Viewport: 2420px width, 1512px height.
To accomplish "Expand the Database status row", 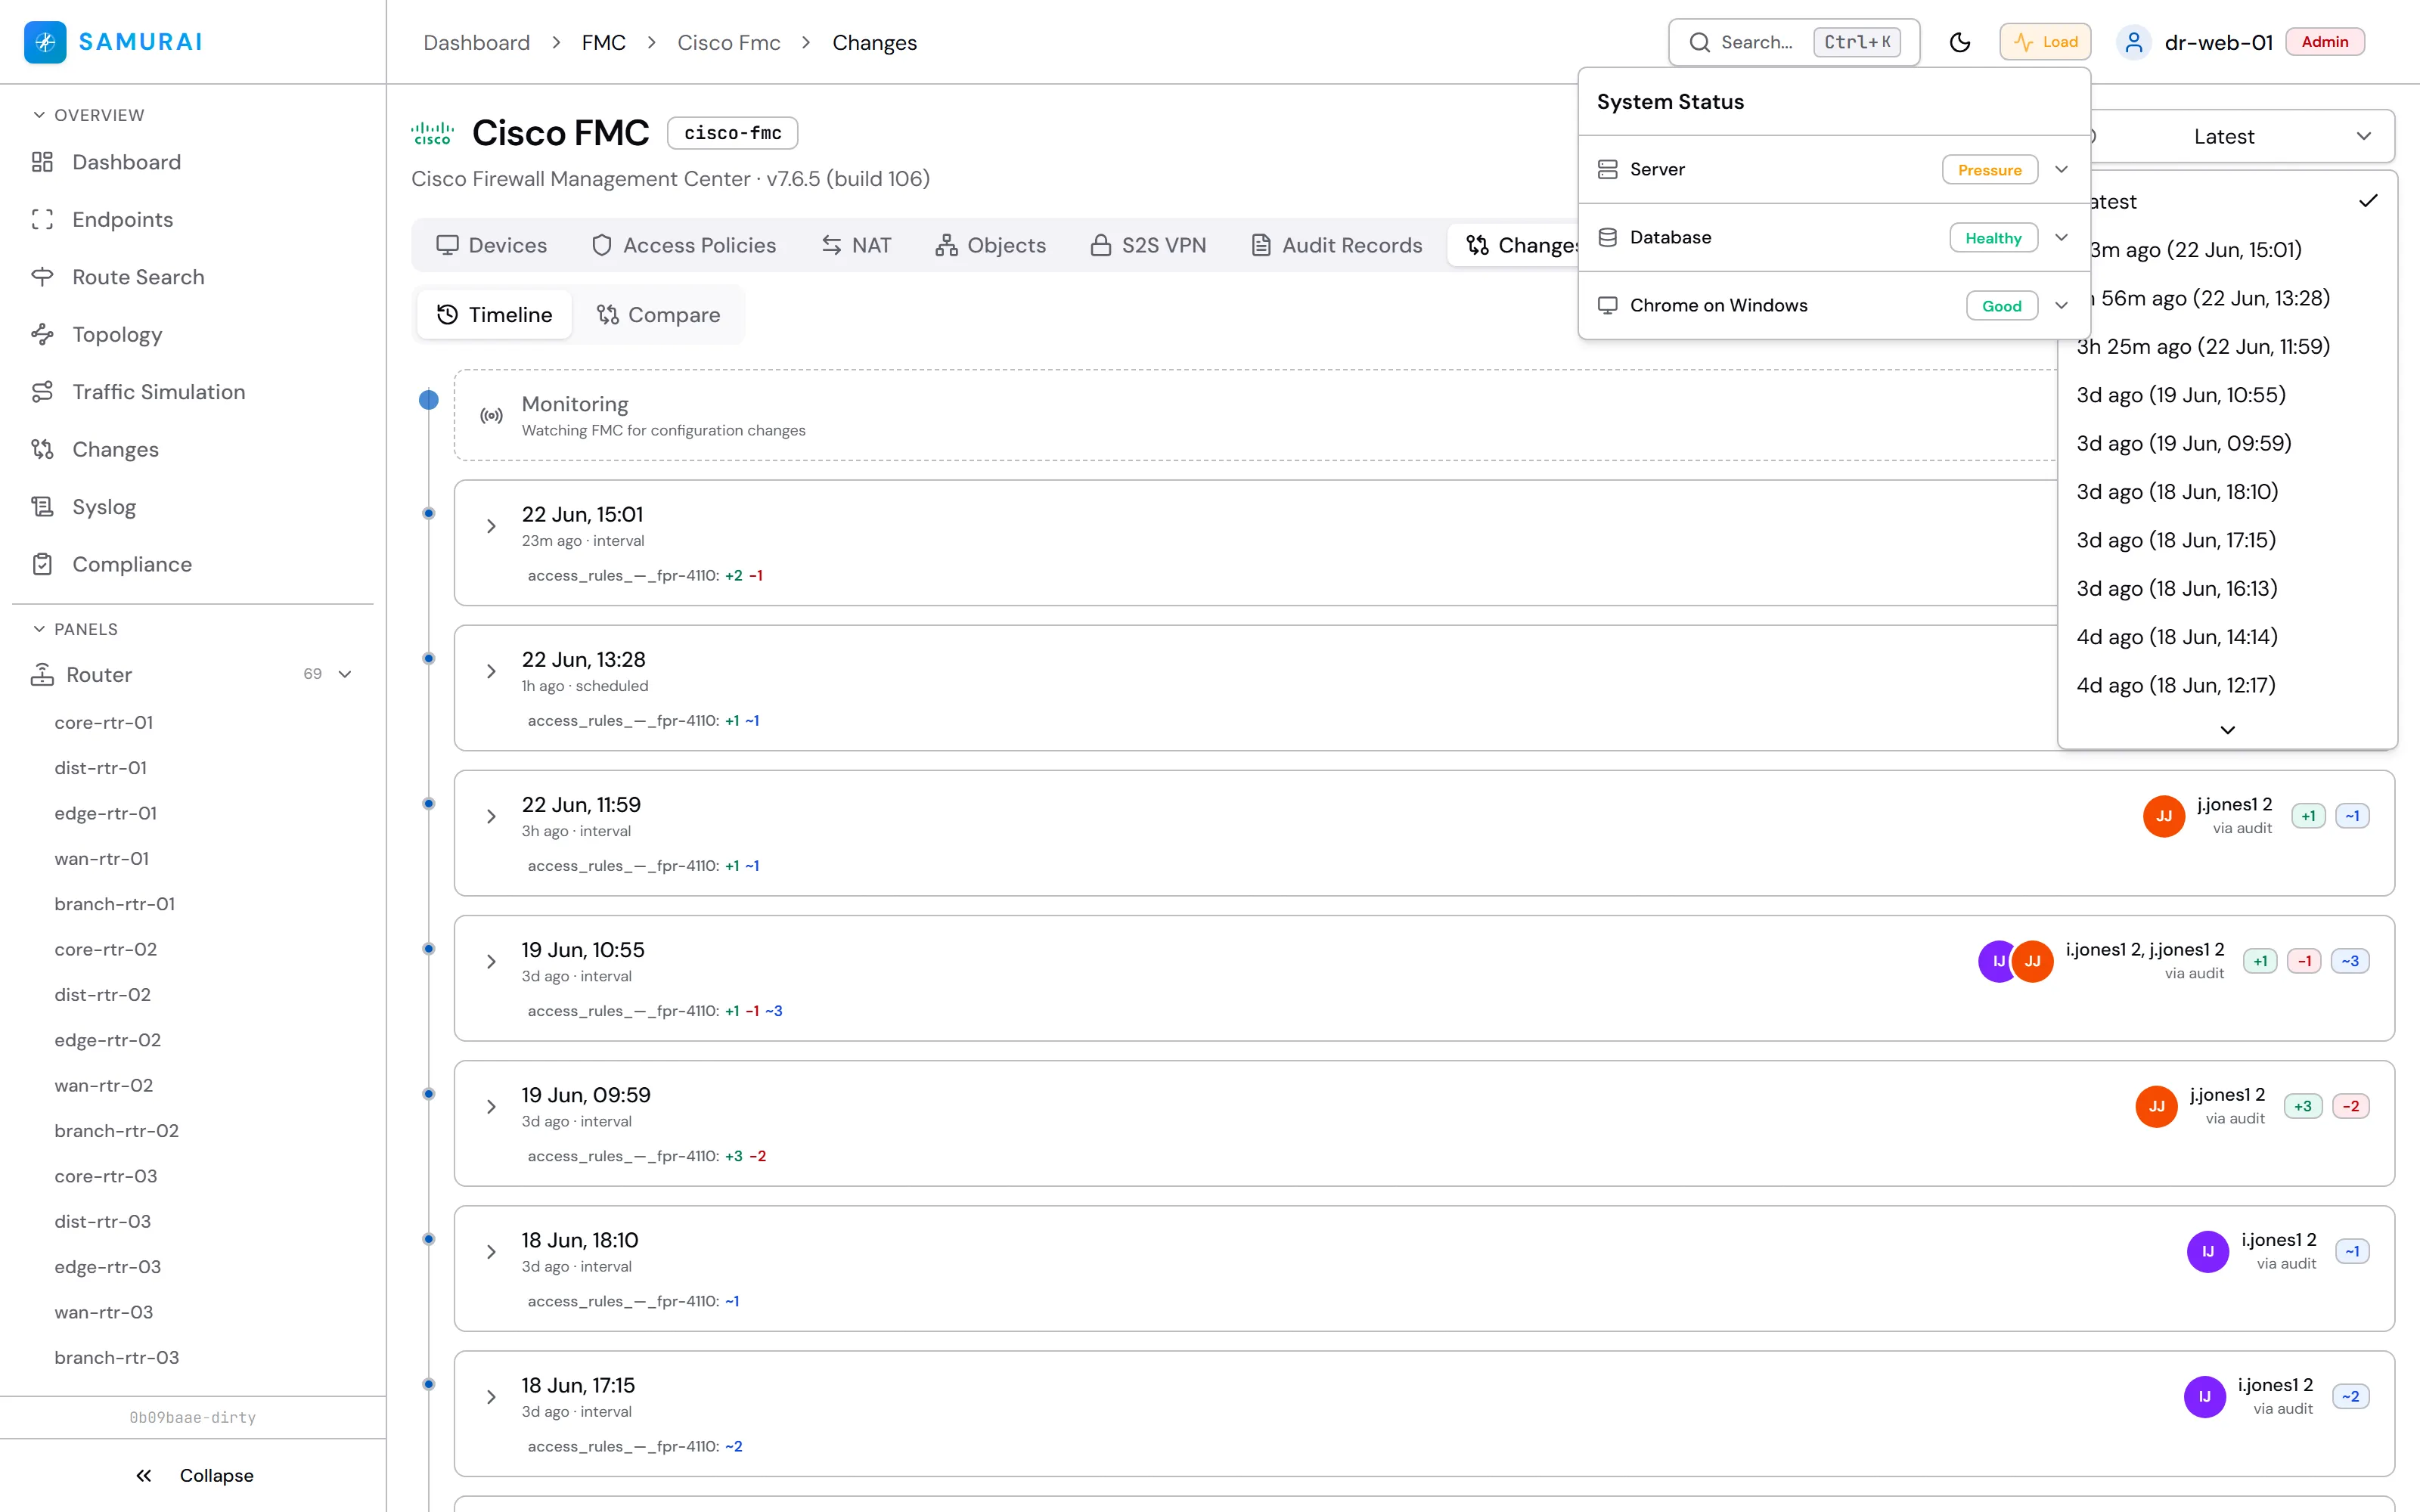I will tap(1834, 238).
